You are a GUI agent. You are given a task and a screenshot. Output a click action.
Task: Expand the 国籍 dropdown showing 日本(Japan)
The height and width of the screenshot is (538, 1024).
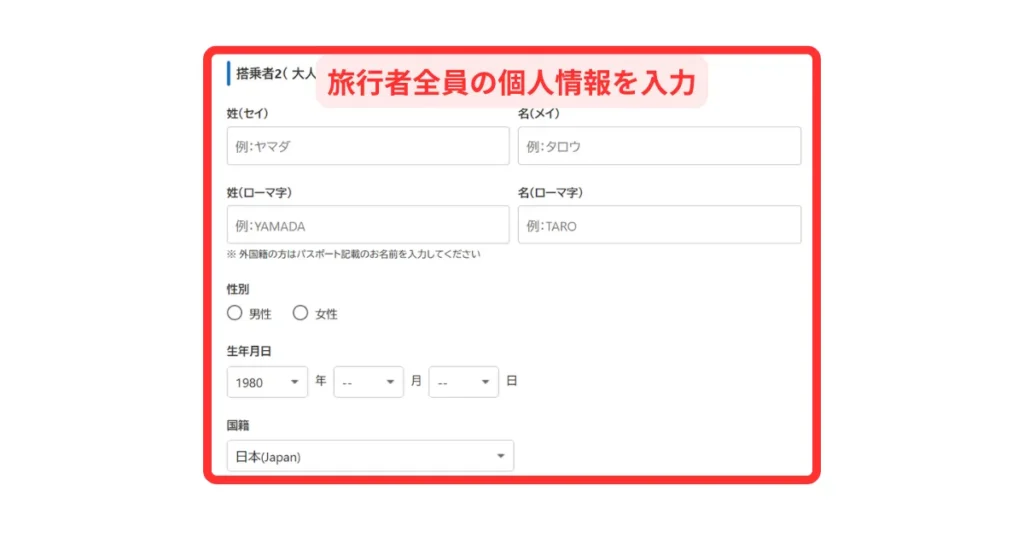(x=370, y=456)
